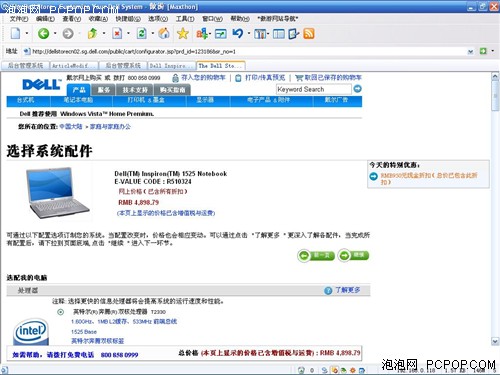
Task: Open Favorites with the yellow star icon
Action: (183, 33)
